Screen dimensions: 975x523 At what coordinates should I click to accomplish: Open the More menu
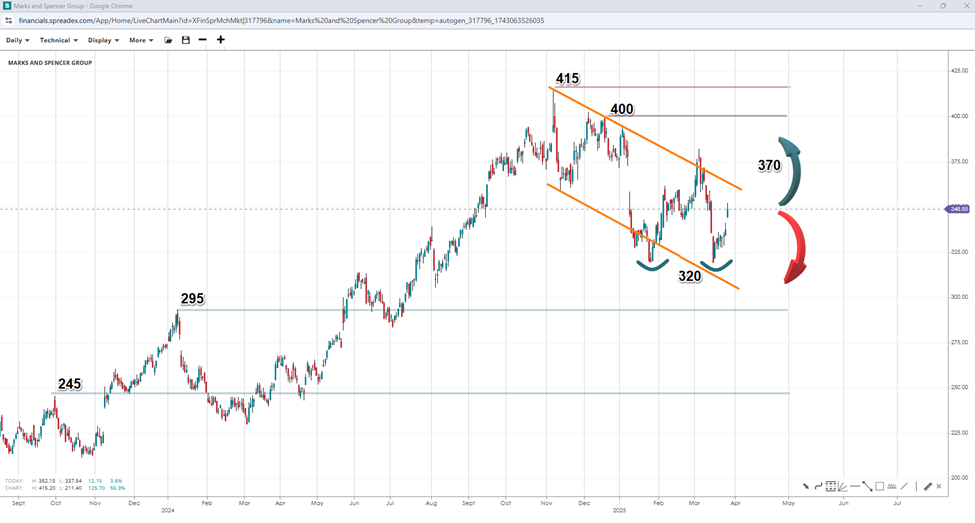pyautogui.click(x=141, y=40)
